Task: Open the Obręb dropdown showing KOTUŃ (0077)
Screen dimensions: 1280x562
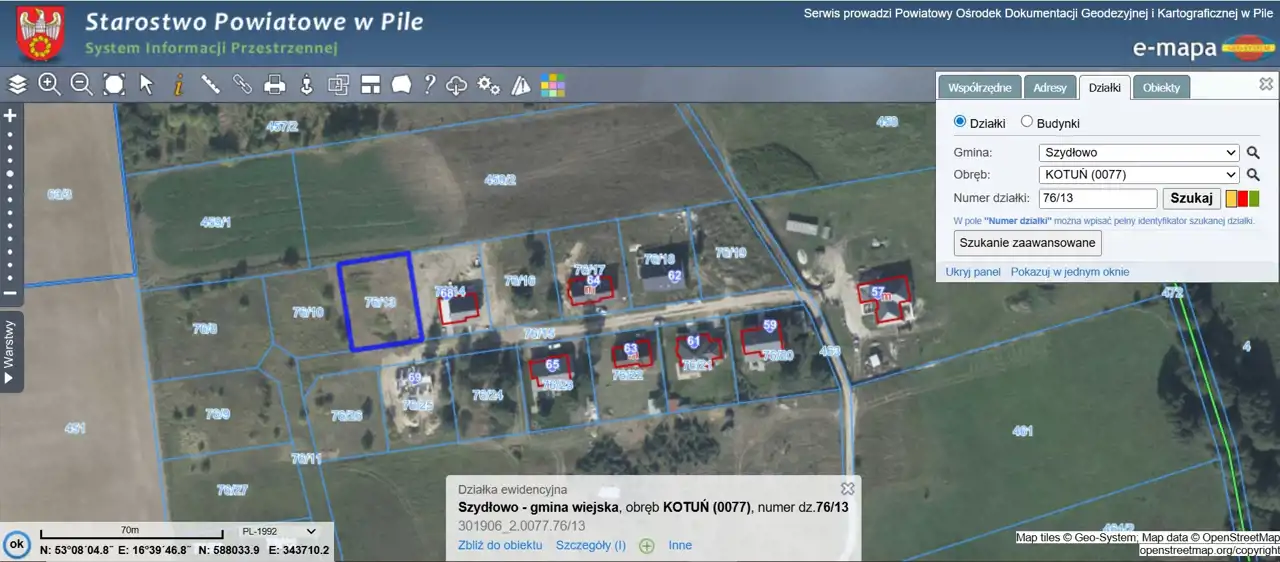Action: [1139, 175]
